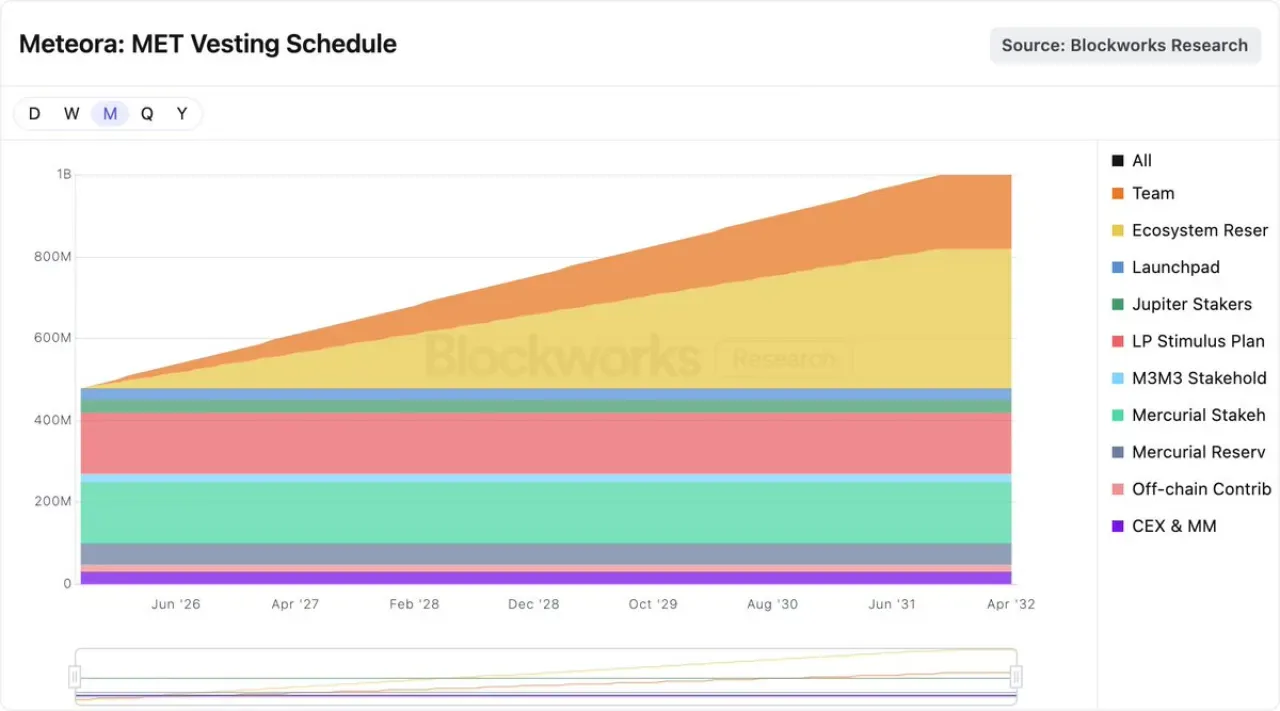
Task: Toggle the Team series orange swatch
Action: pyautogui.click(x=1118, y=194)
